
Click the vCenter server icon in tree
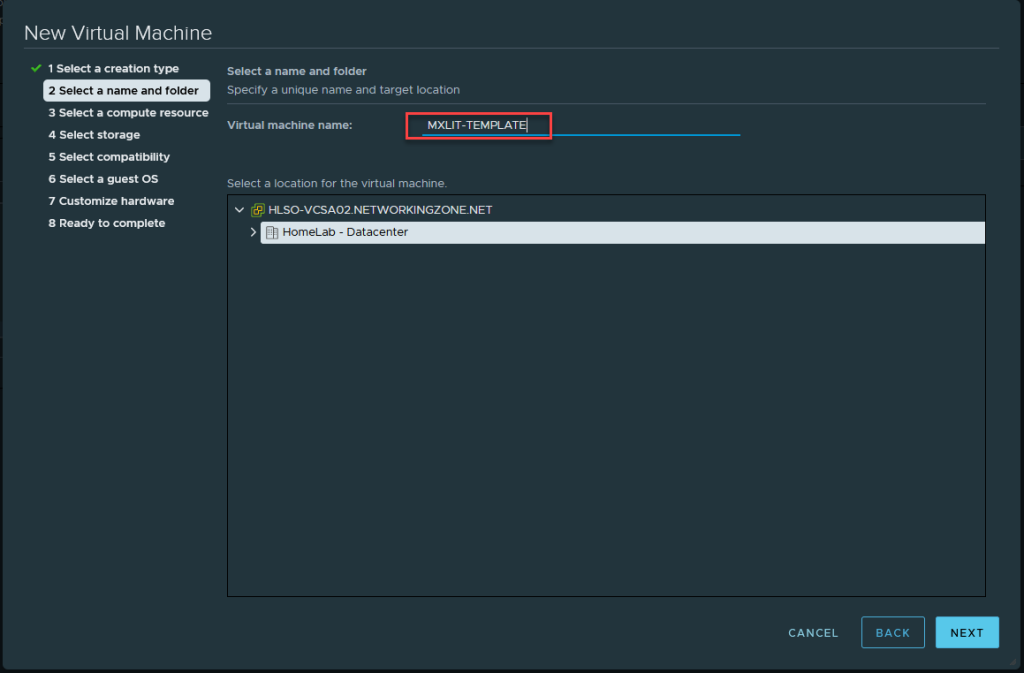(x=258, y=210)
